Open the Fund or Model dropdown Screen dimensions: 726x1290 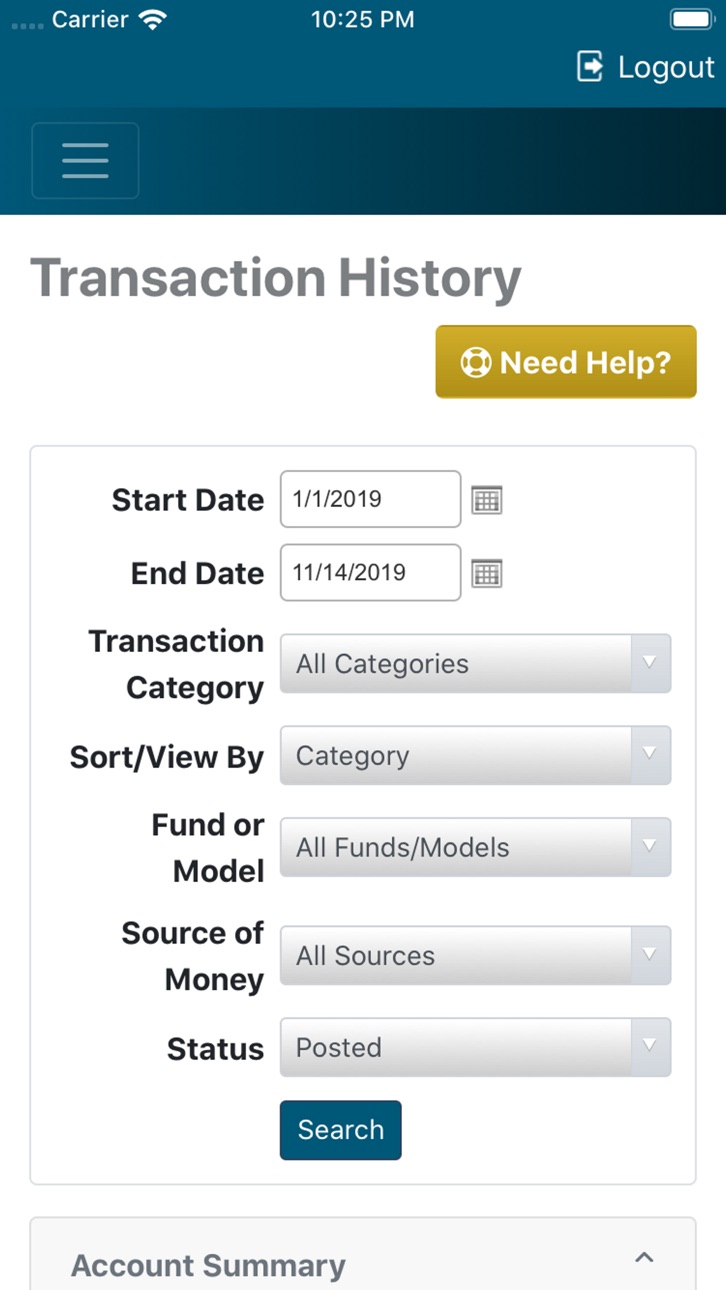coord(475,847)
